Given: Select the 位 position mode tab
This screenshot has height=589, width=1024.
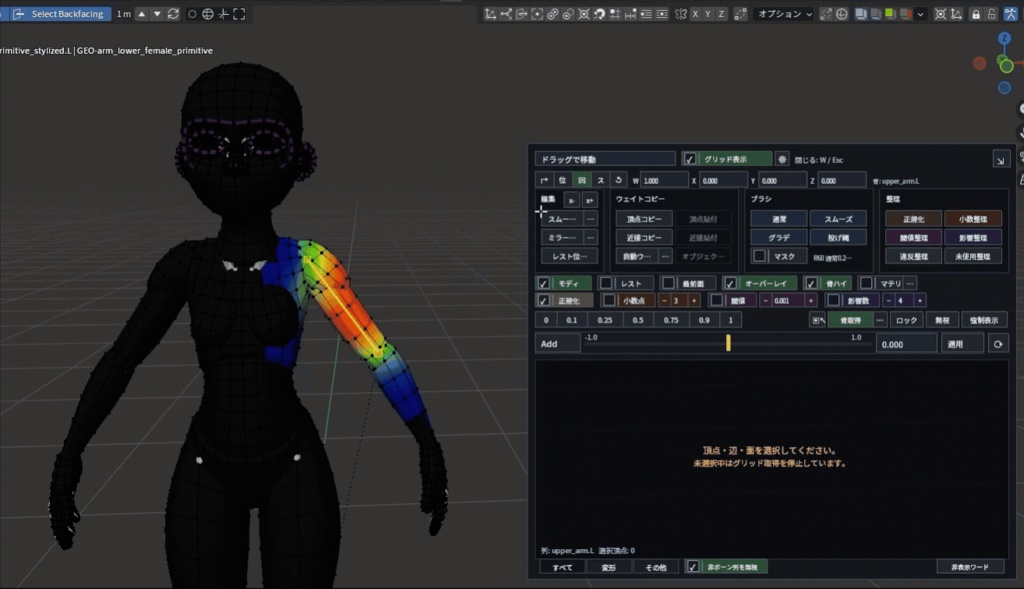Looking at the screenshot, I should click(x=562, y=180).
